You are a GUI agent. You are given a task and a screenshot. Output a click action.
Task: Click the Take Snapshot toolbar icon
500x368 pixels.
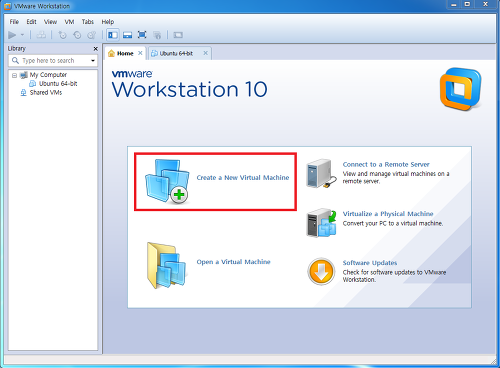pos(62,35)
